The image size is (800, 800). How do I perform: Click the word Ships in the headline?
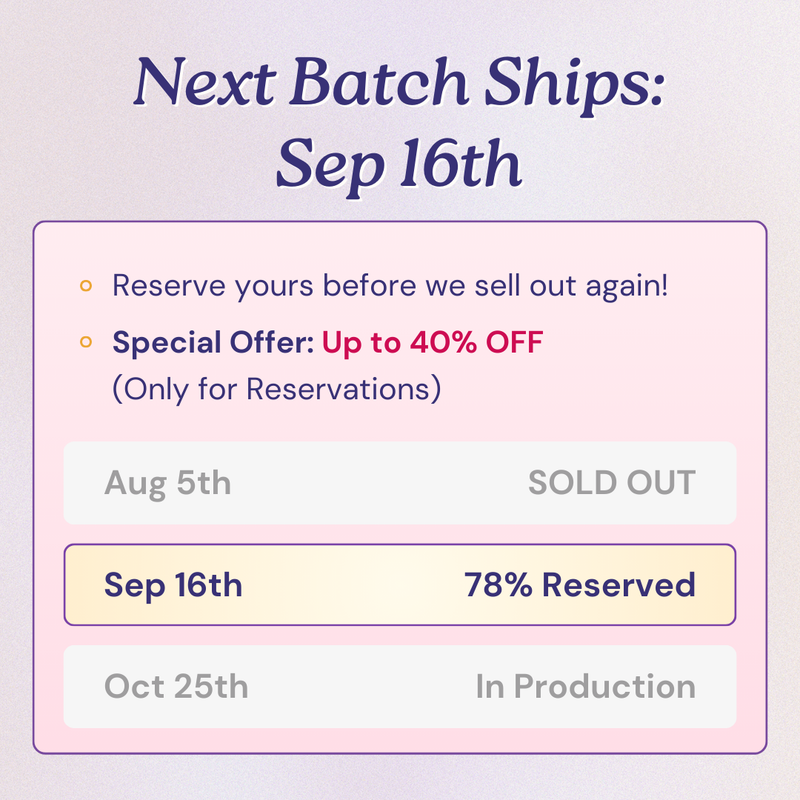[x=575, y=84]
